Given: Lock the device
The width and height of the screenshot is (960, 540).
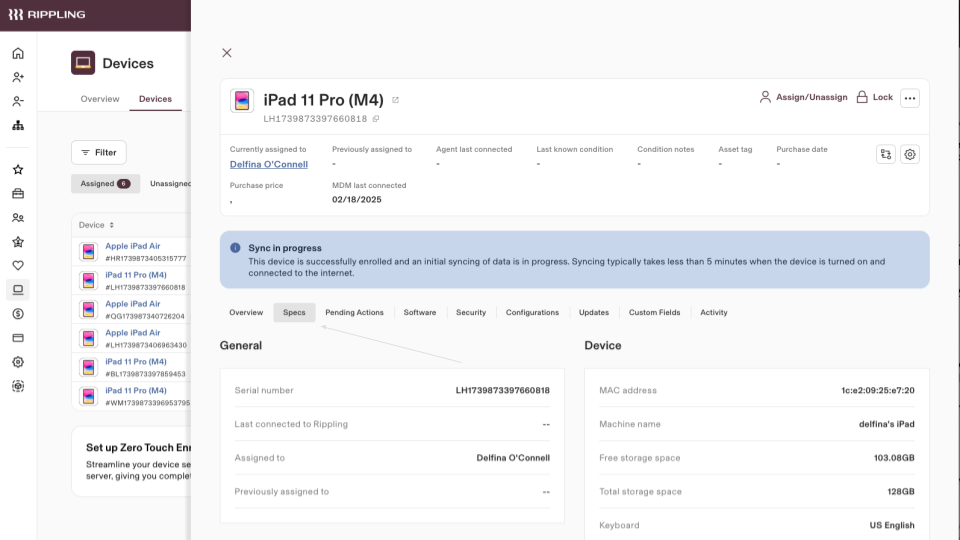Looking at the screenshot, I should click(x=874, y=97).
